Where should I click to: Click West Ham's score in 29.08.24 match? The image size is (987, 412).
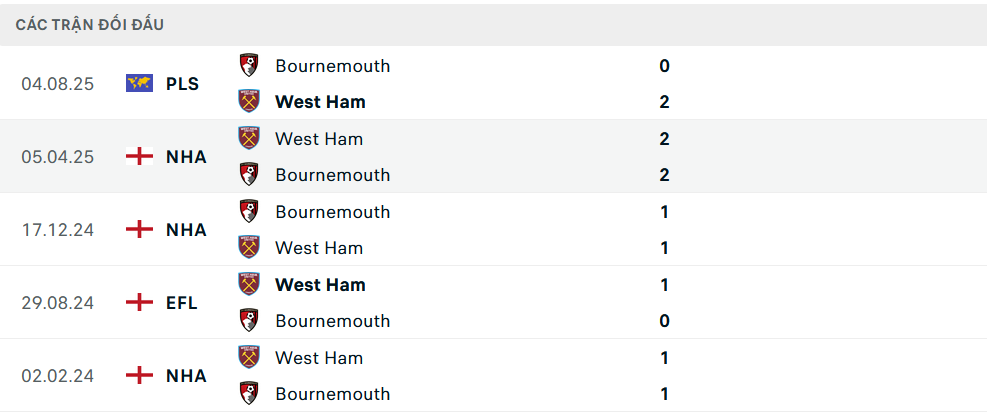click(x=664, y=285)
